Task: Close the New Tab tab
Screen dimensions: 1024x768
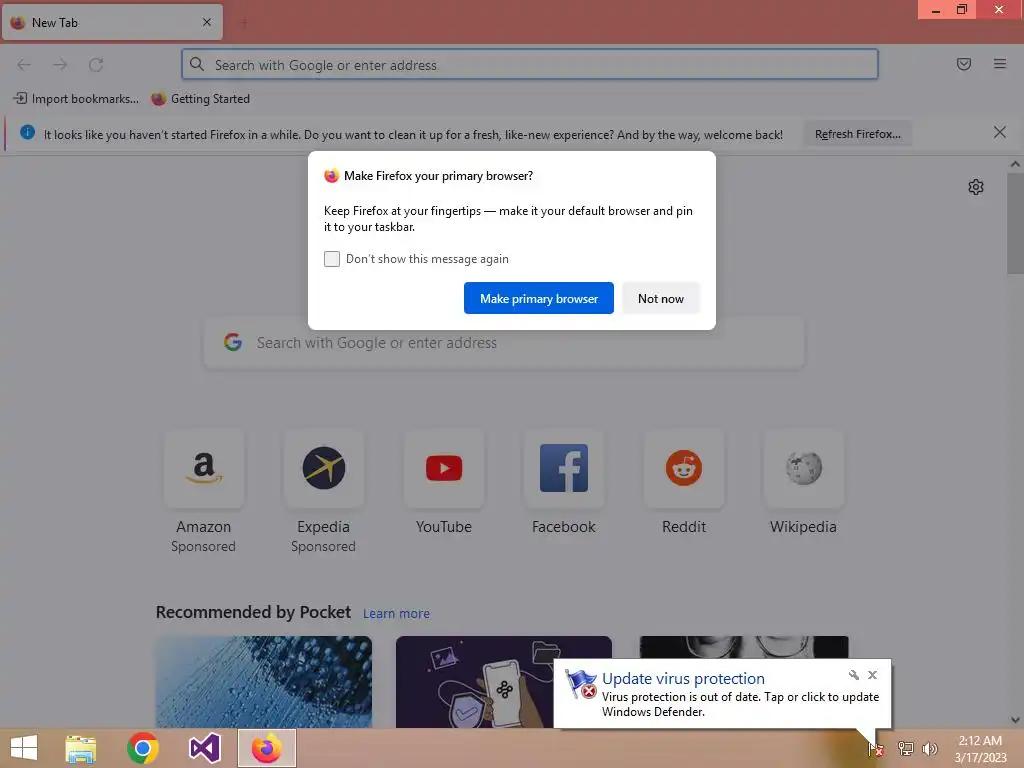Action: [207, 22]
